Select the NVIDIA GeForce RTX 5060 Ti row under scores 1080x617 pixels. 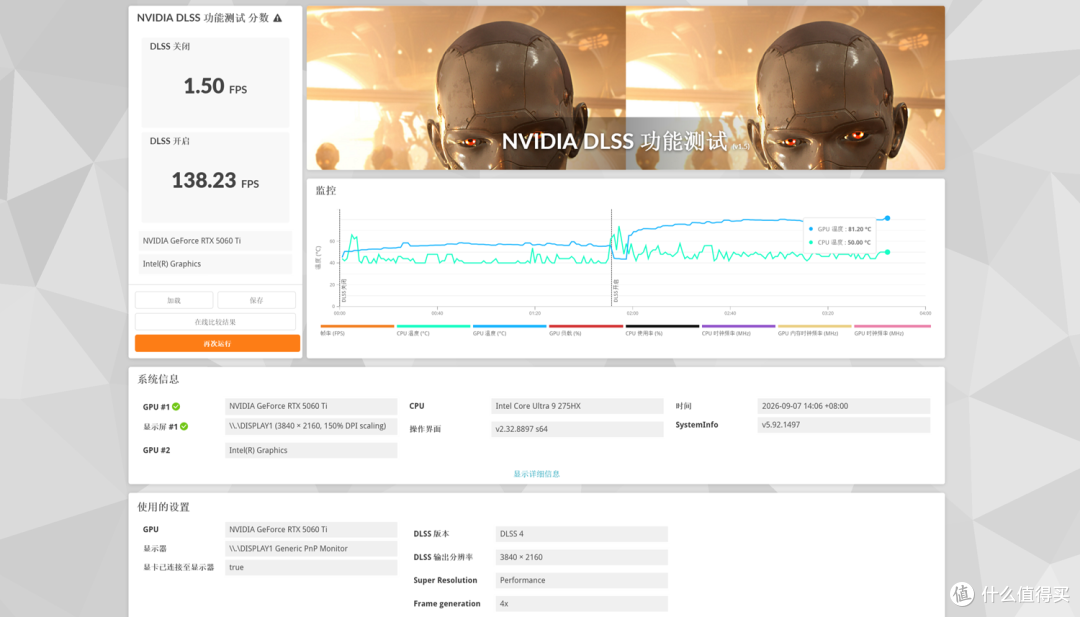[x=215, y=240]
